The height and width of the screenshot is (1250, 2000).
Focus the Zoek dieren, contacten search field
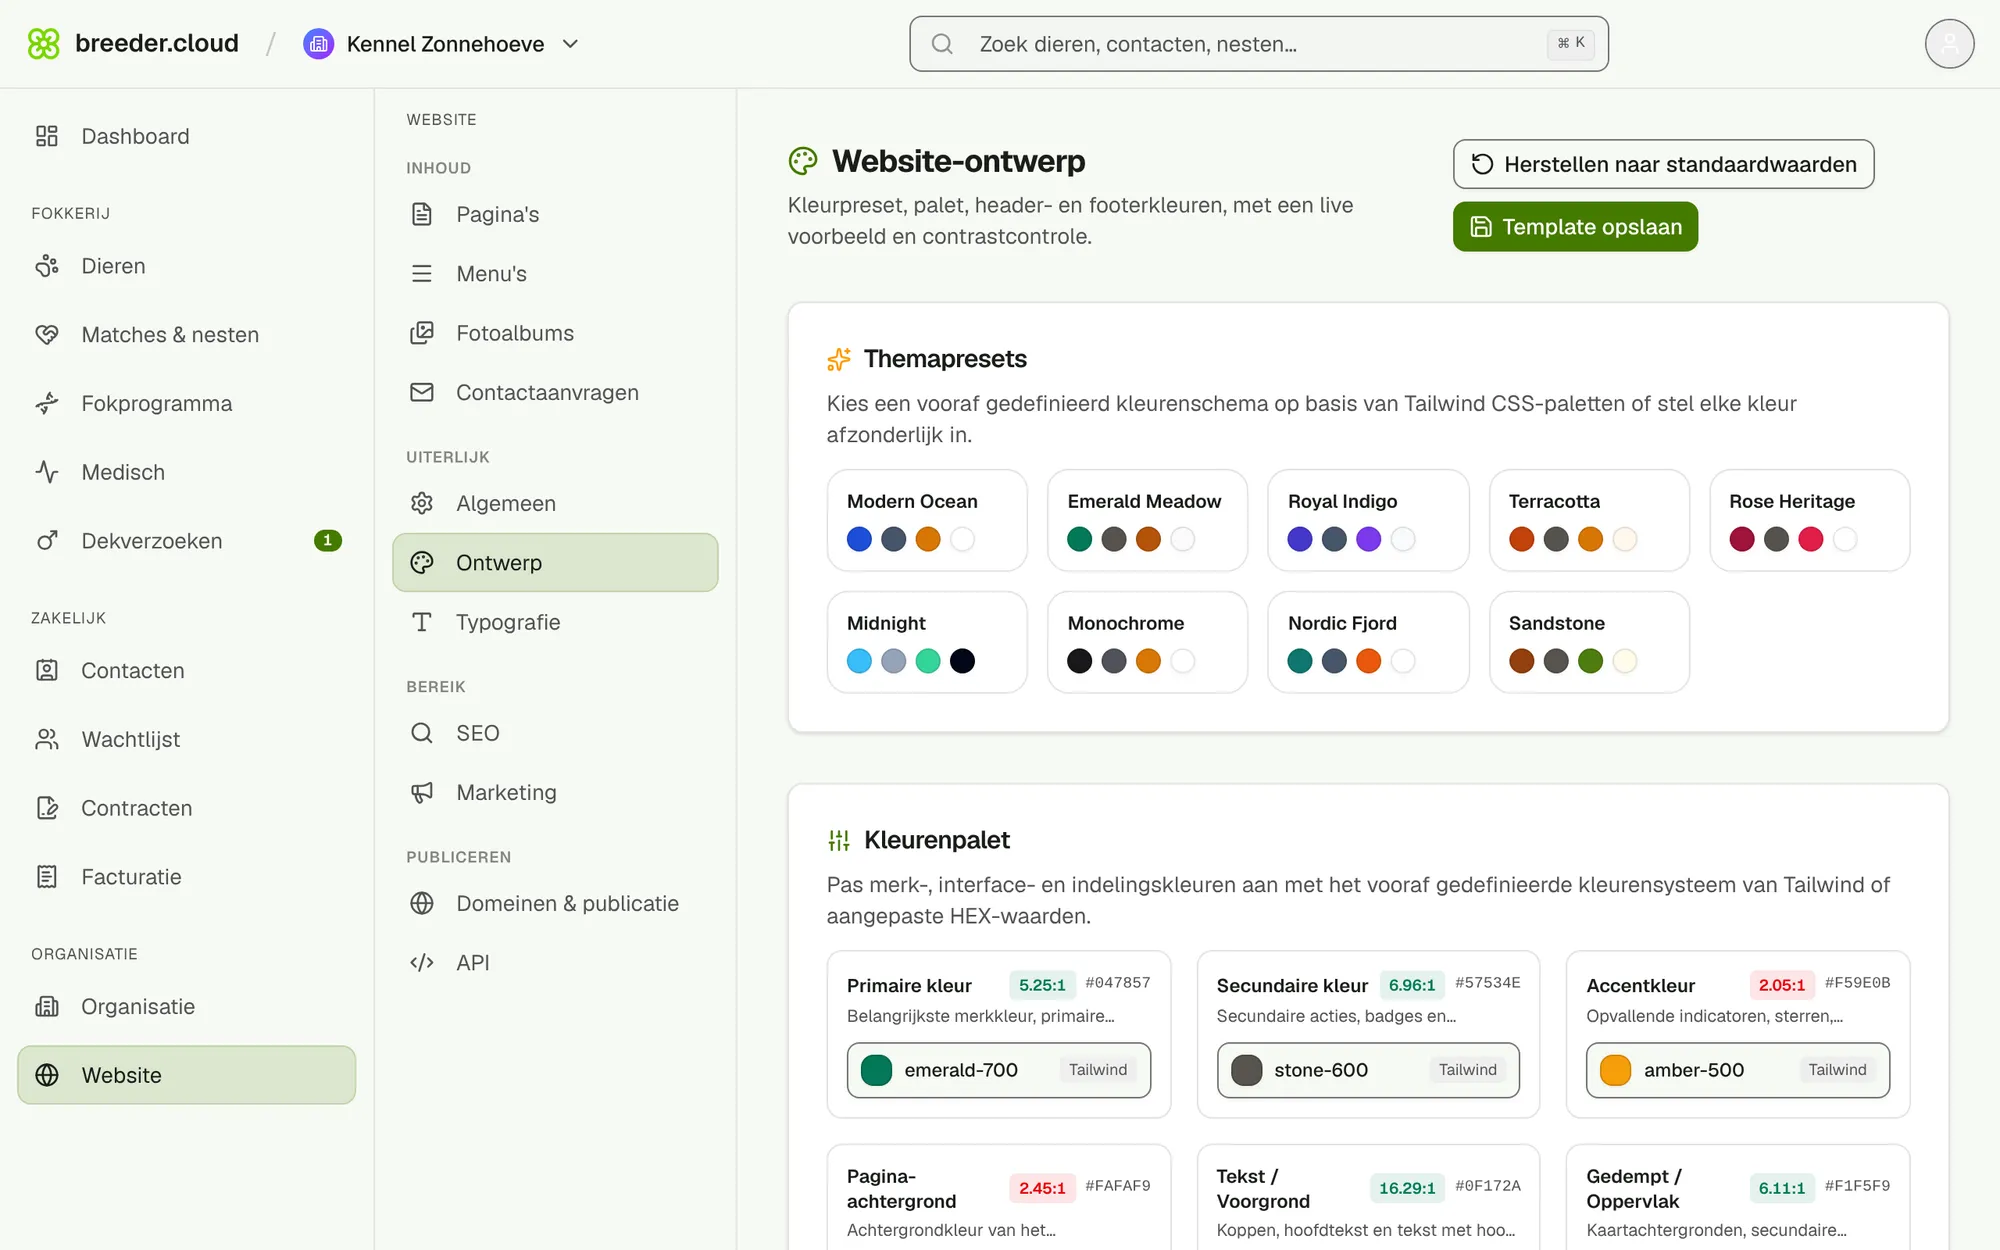click(x=1259, y=44)
